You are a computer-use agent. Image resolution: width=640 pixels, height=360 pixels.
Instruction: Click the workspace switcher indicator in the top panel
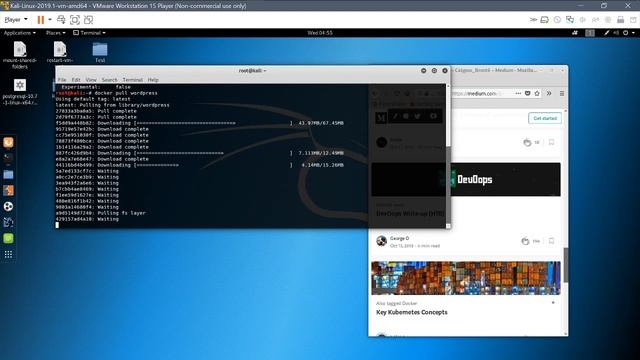pos(590,33)
